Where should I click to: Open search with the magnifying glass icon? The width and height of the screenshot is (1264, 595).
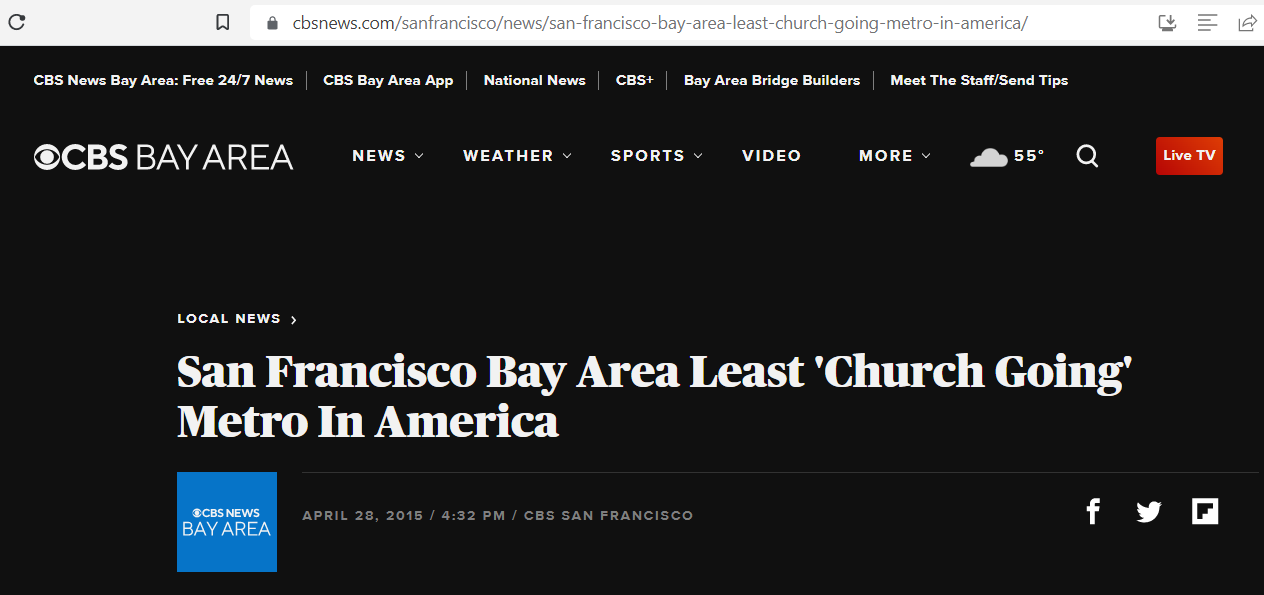click(1087, 156)
